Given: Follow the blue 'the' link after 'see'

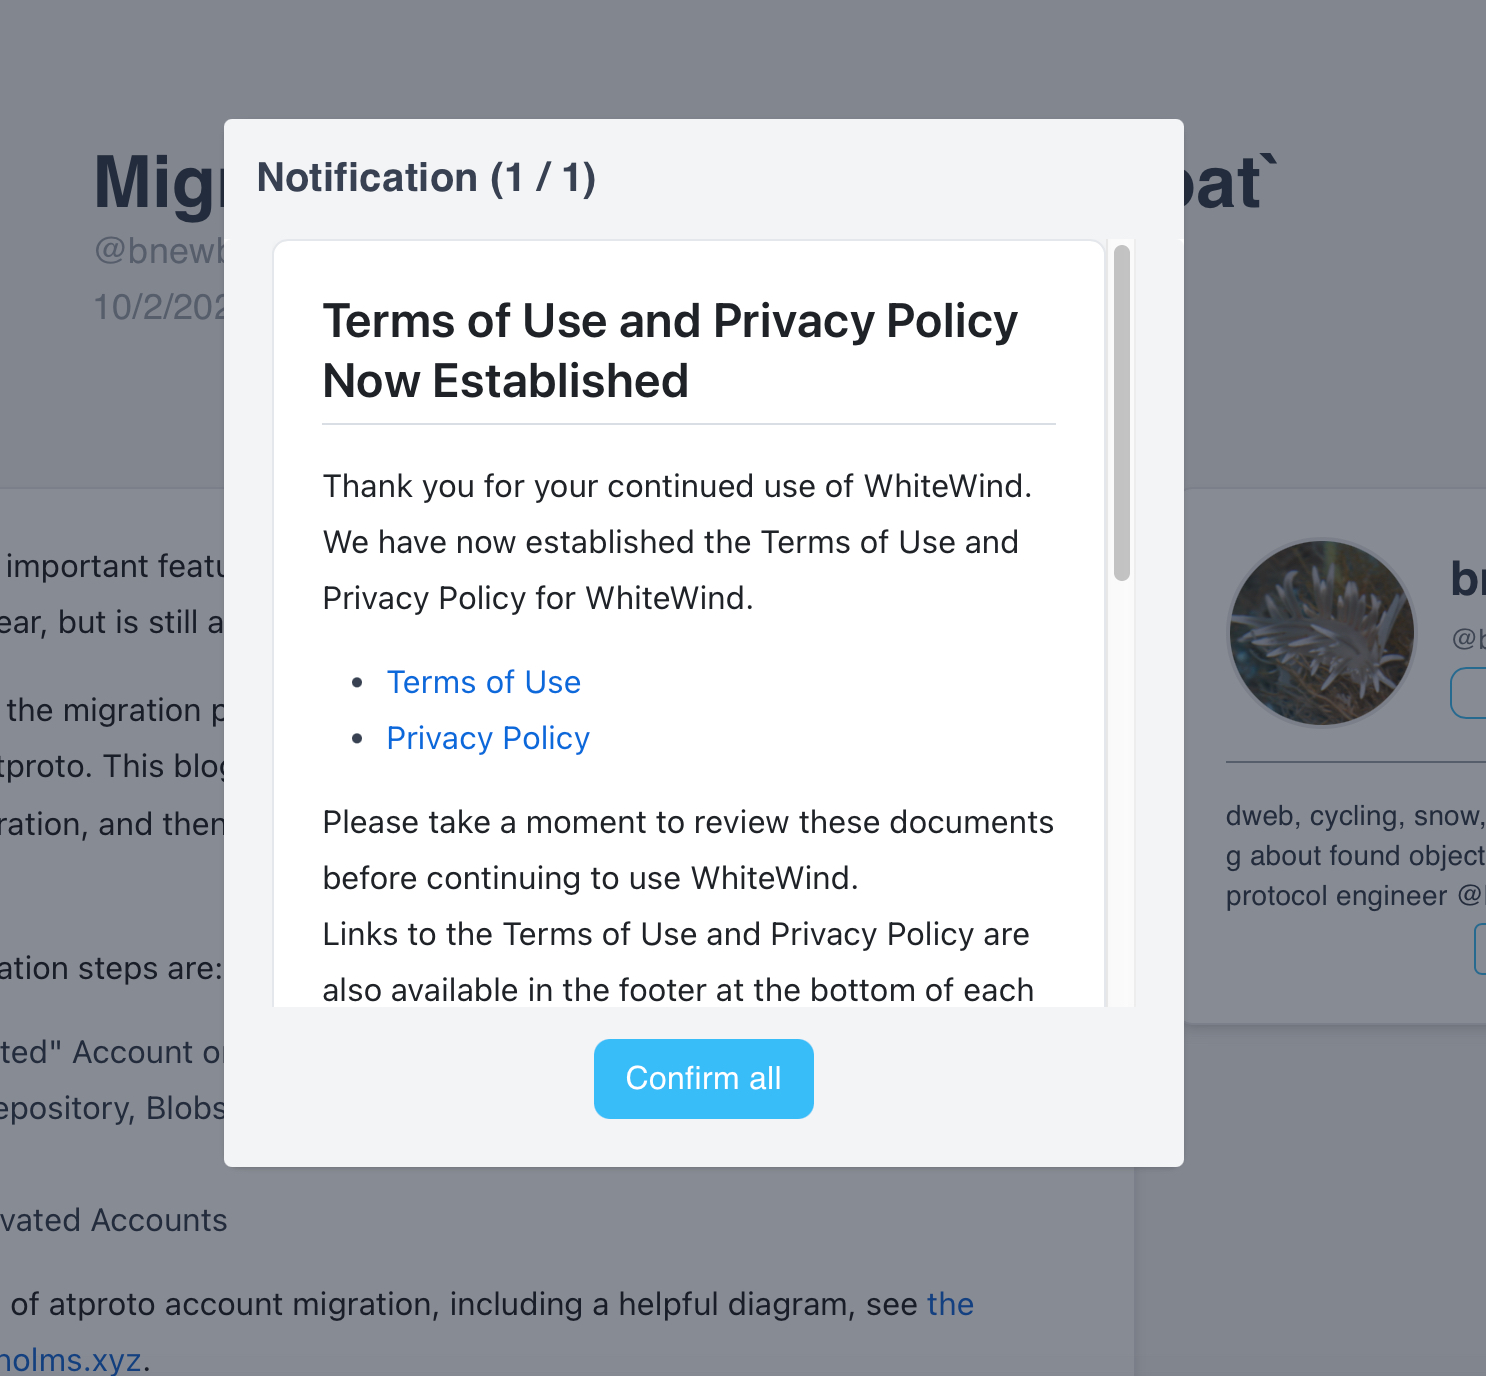Looking at the screenshot, I should point(950,1304).
